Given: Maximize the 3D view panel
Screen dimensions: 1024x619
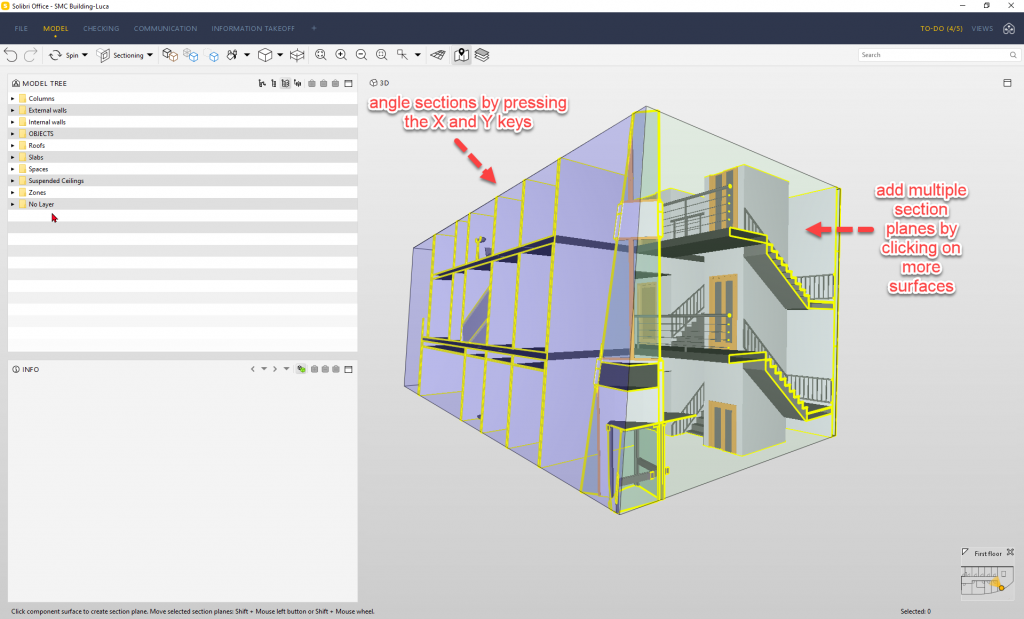Looking at the screenshot, I should (x=1007, y=83).
